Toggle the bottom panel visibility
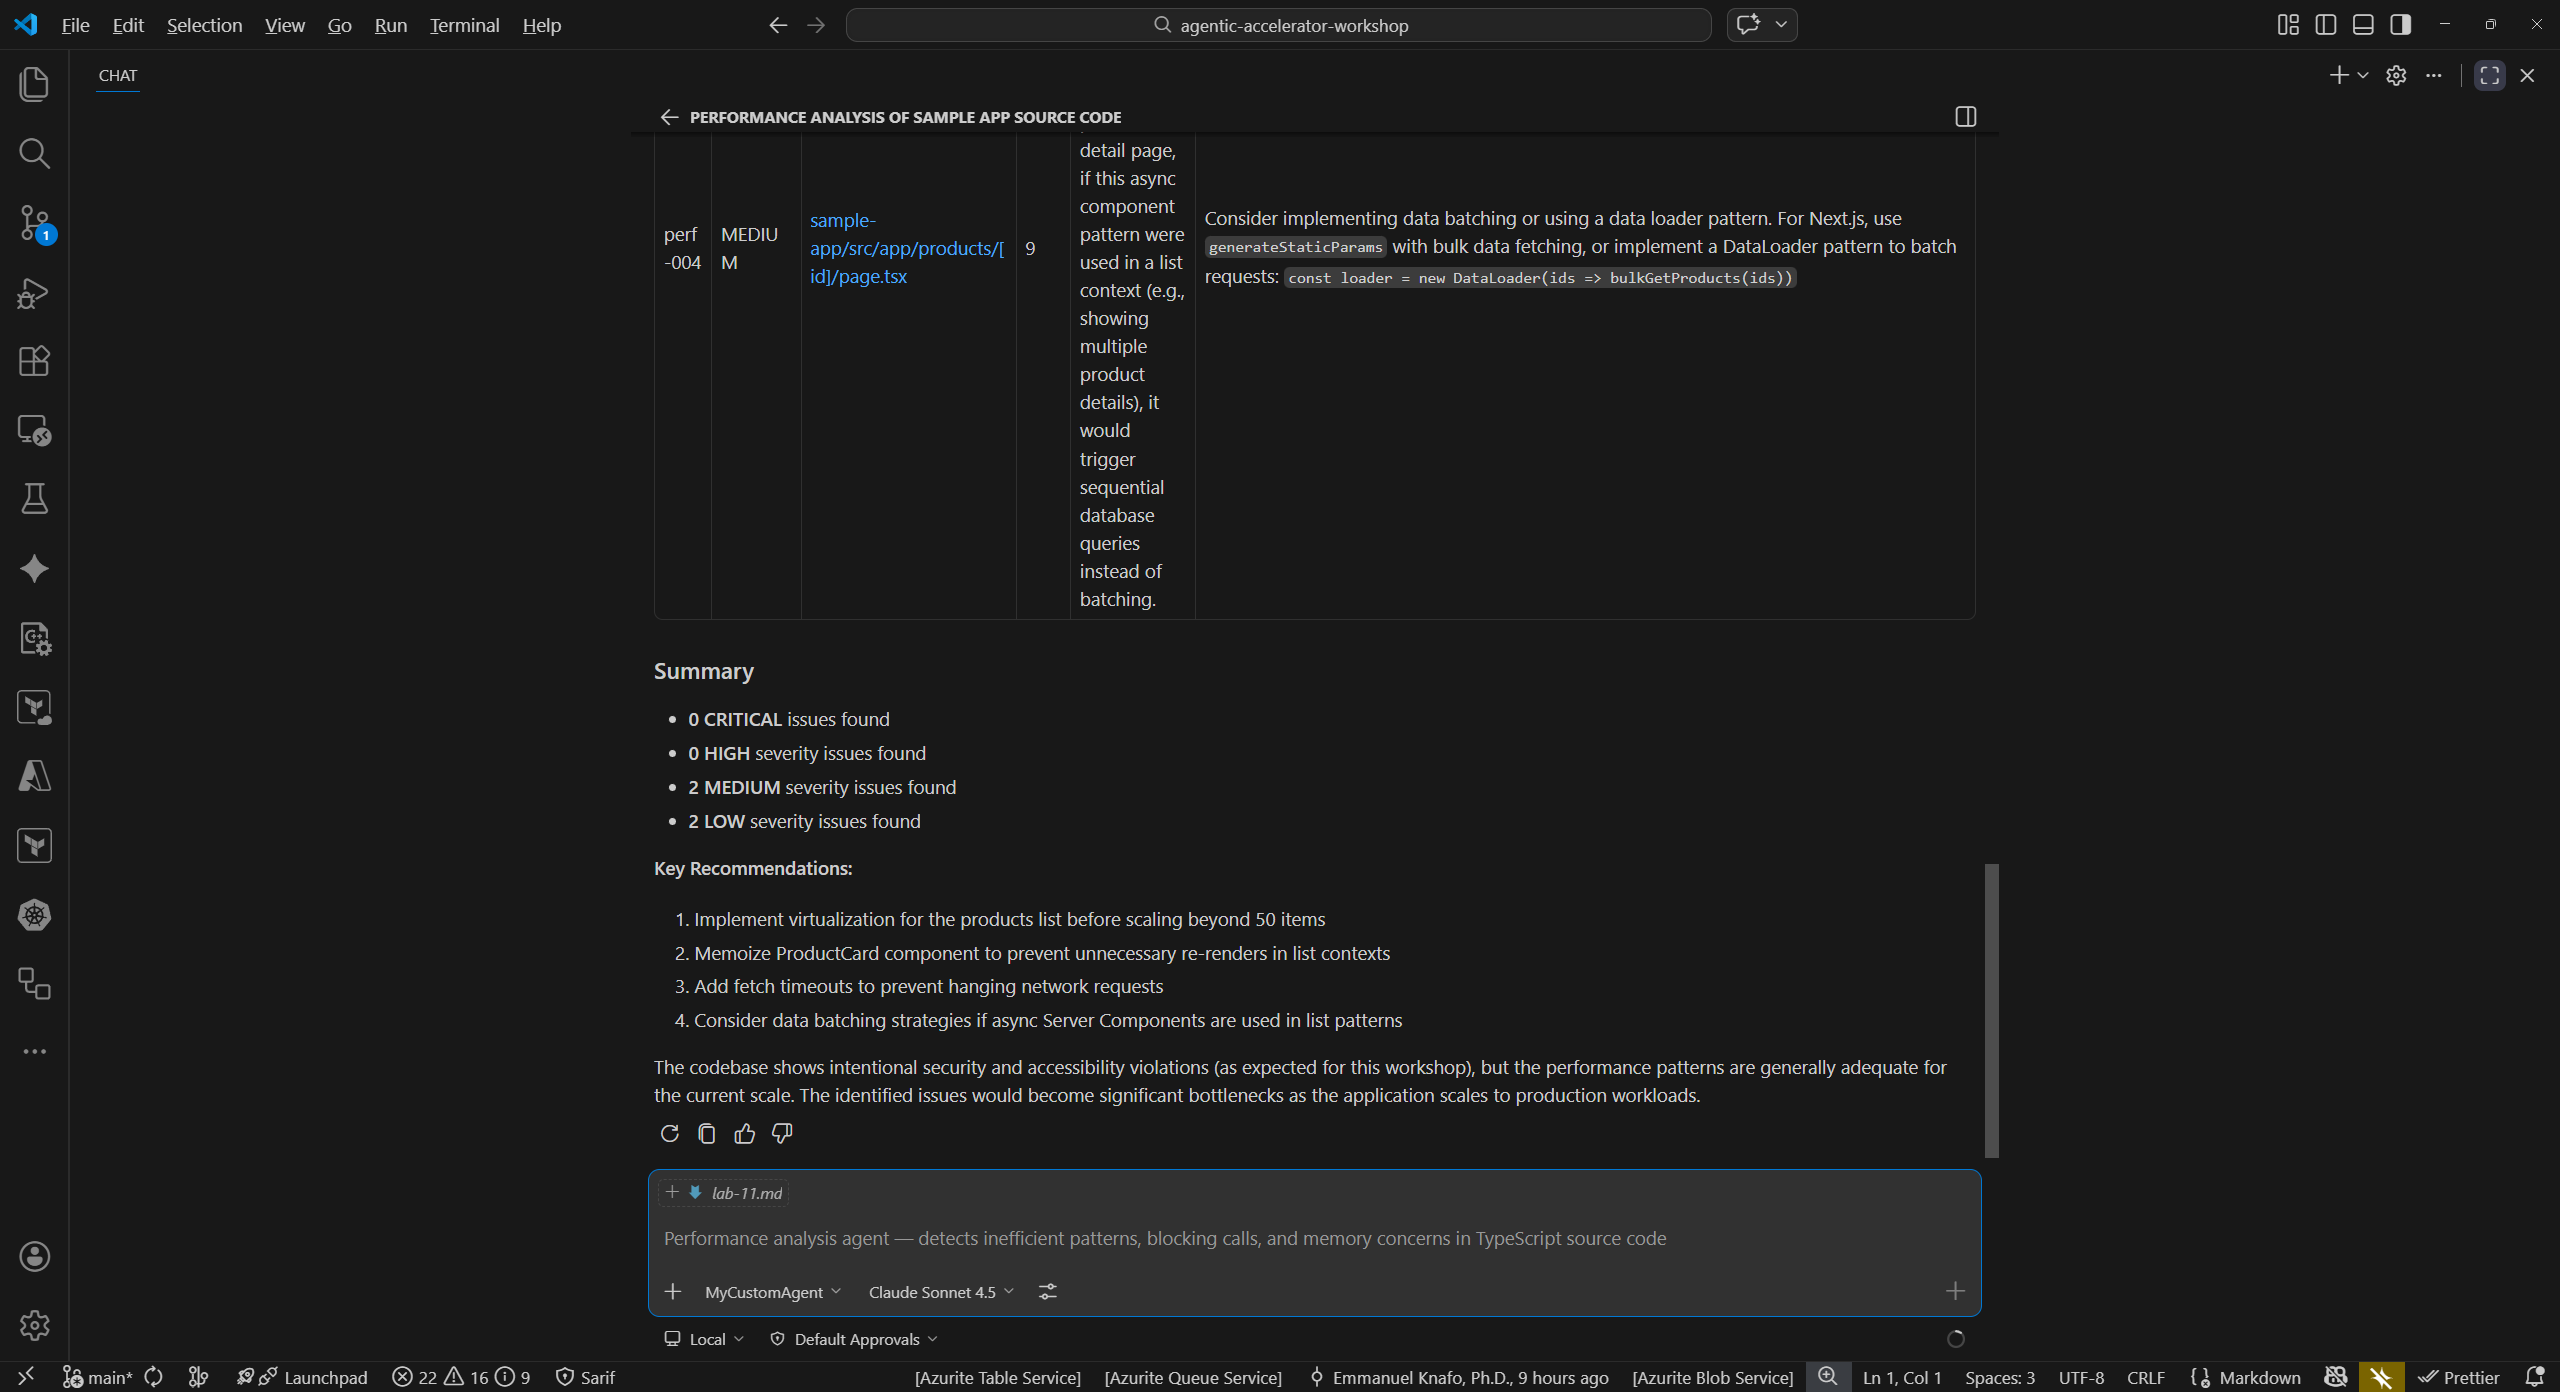Screen dimensions: 2560x1392 2362,24
